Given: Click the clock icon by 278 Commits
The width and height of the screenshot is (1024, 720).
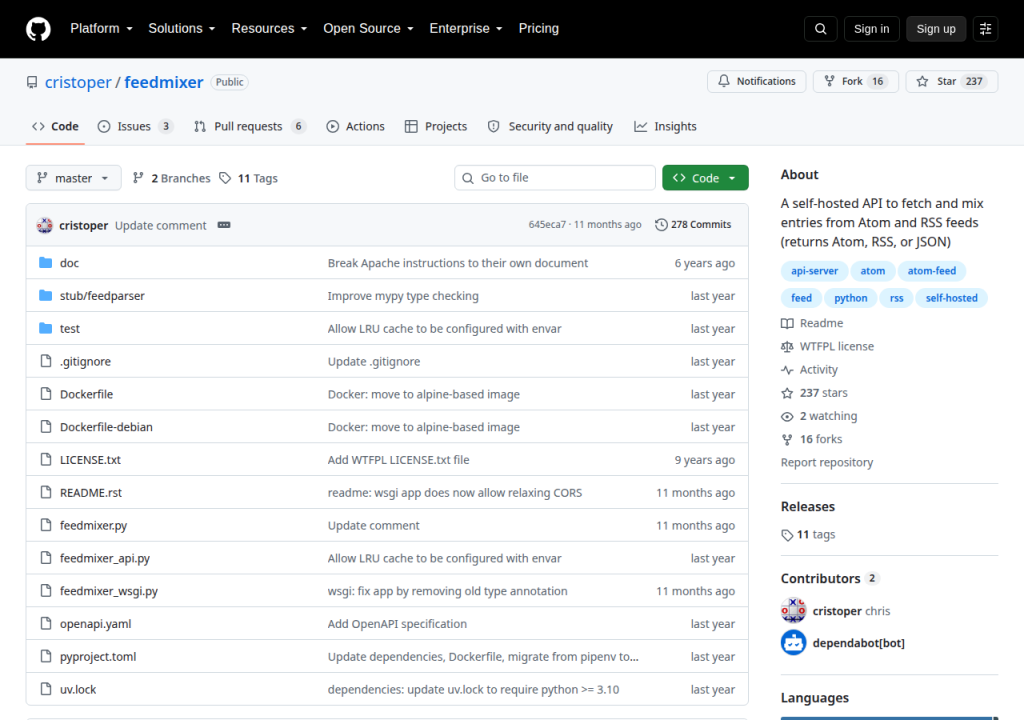Looking at the screenshot, I should tap(661, 225).
